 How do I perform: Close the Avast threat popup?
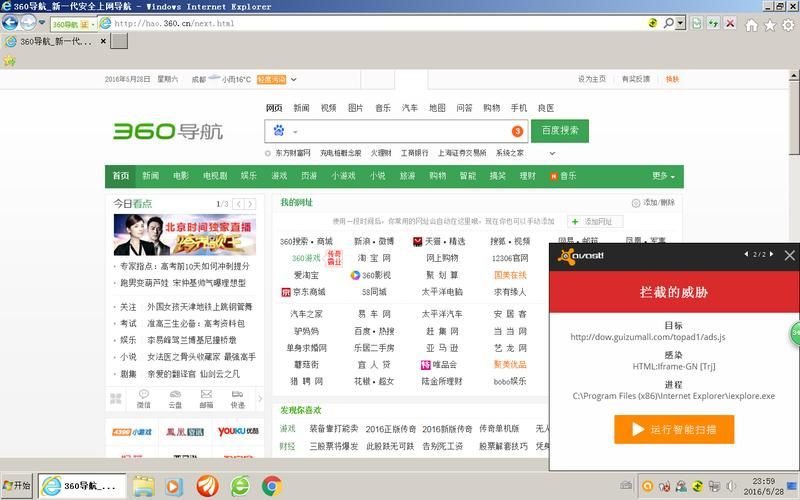point(789,255)
